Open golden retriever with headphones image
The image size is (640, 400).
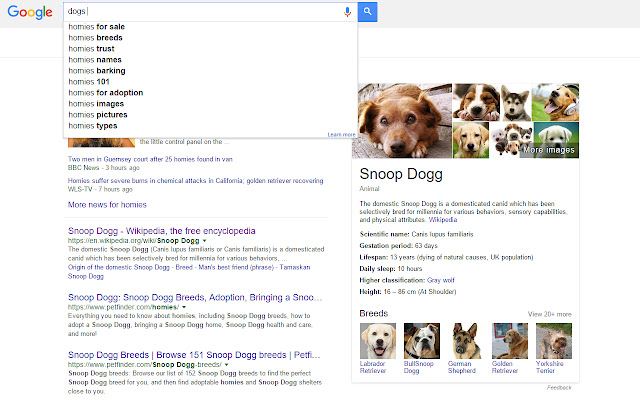pyautogui.click(x=556, y=102)
